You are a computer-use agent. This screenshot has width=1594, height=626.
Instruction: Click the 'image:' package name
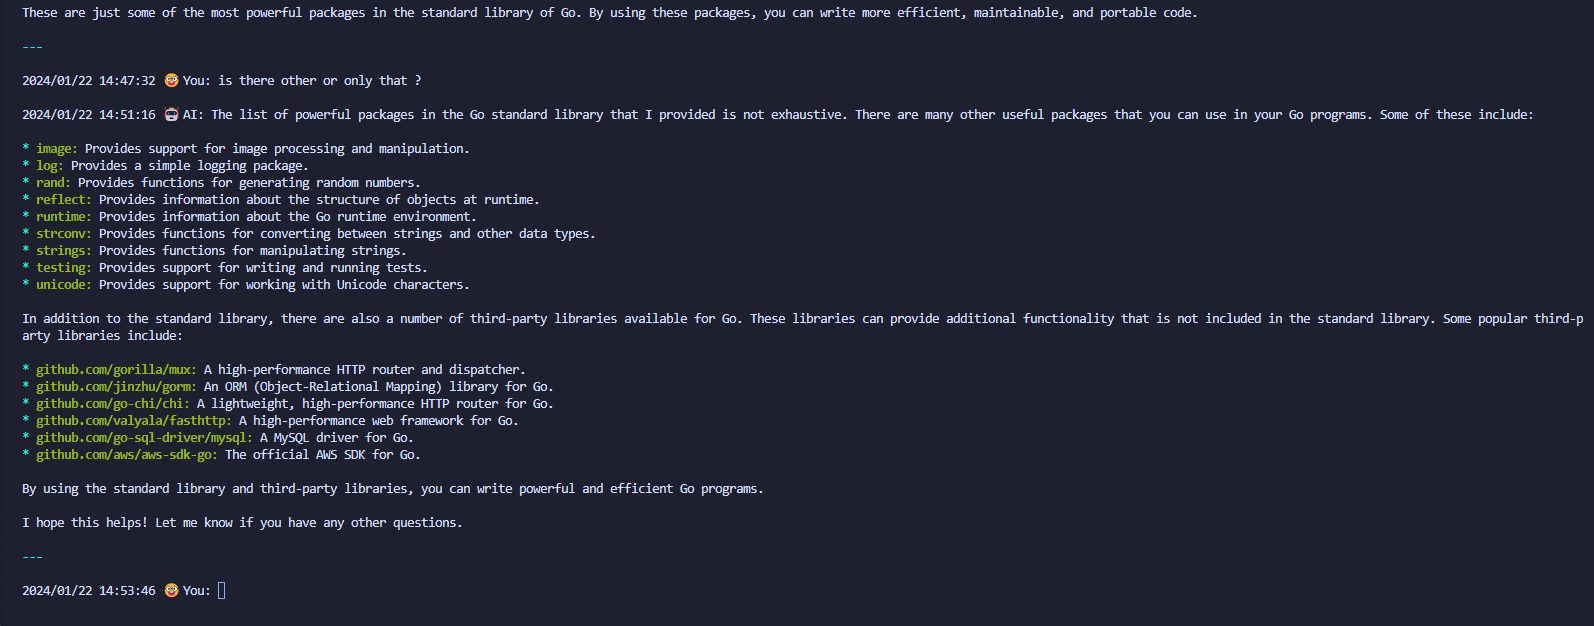tap(57, 148)
